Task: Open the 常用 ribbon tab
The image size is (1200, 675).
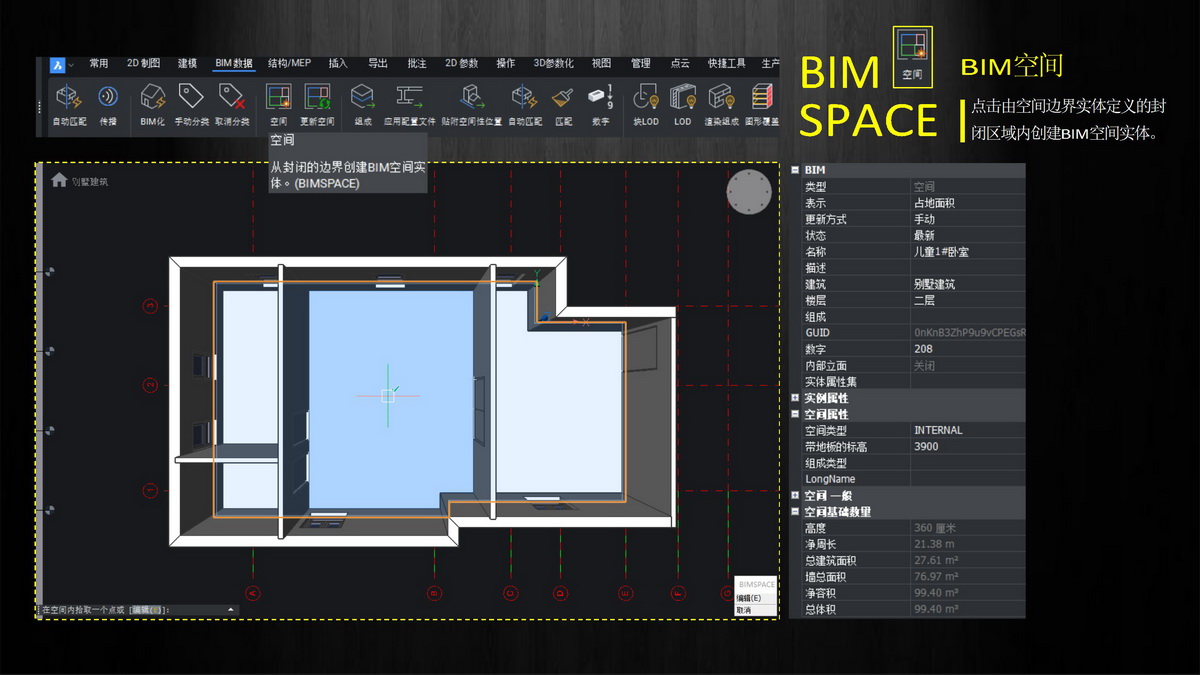Action: click(x=99, y=64)
